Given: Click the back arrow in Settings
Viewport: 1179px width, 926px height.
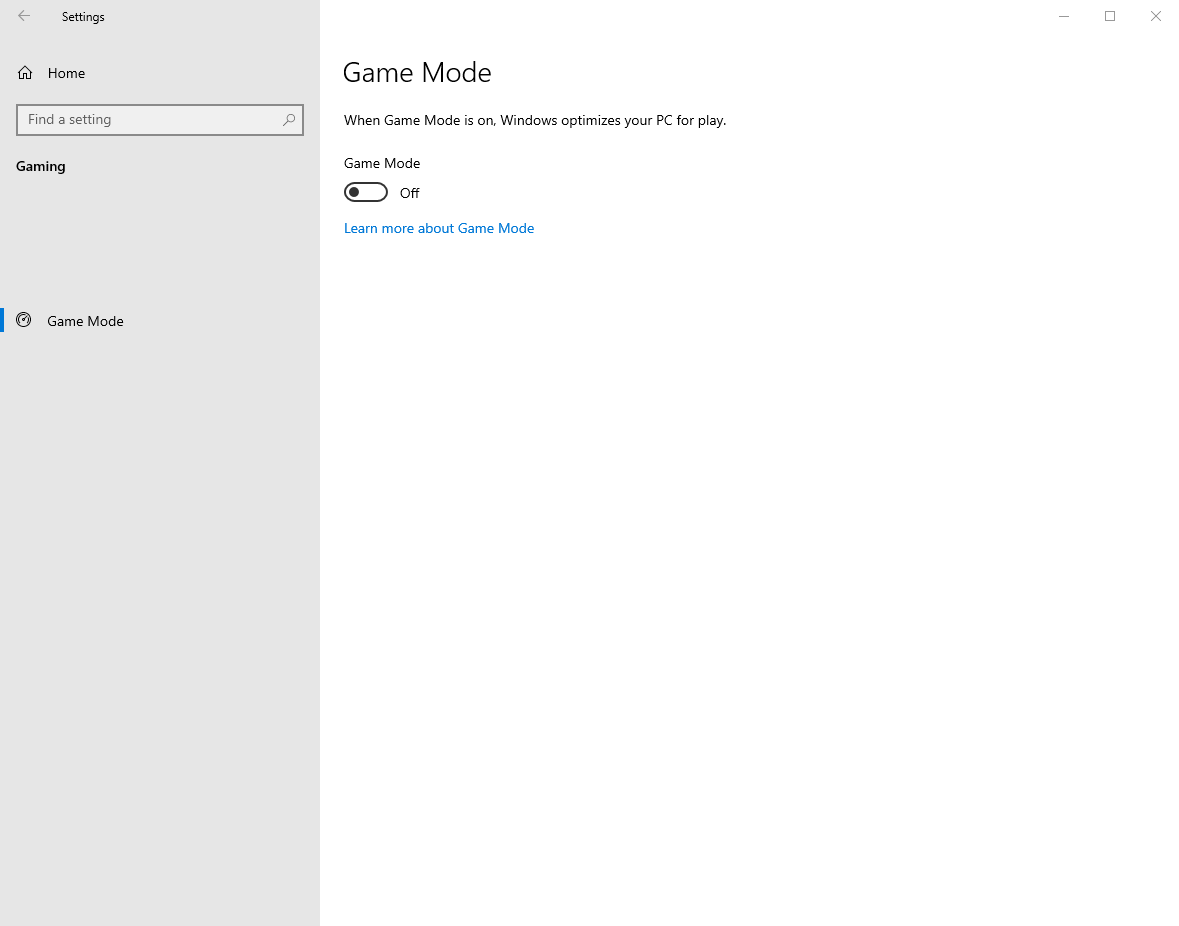Looking at the screenshot, I should [24, 16].
